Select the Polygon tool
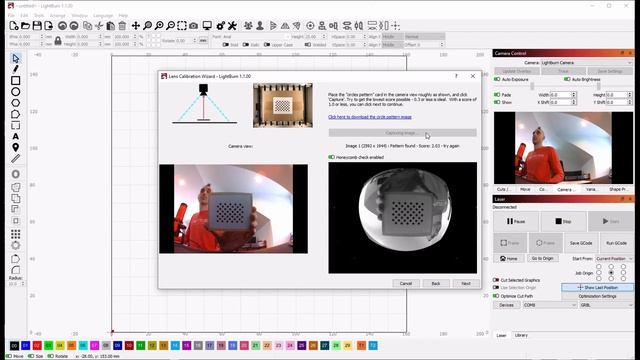Viewport: 640px width, 360px height. (16, 103)
